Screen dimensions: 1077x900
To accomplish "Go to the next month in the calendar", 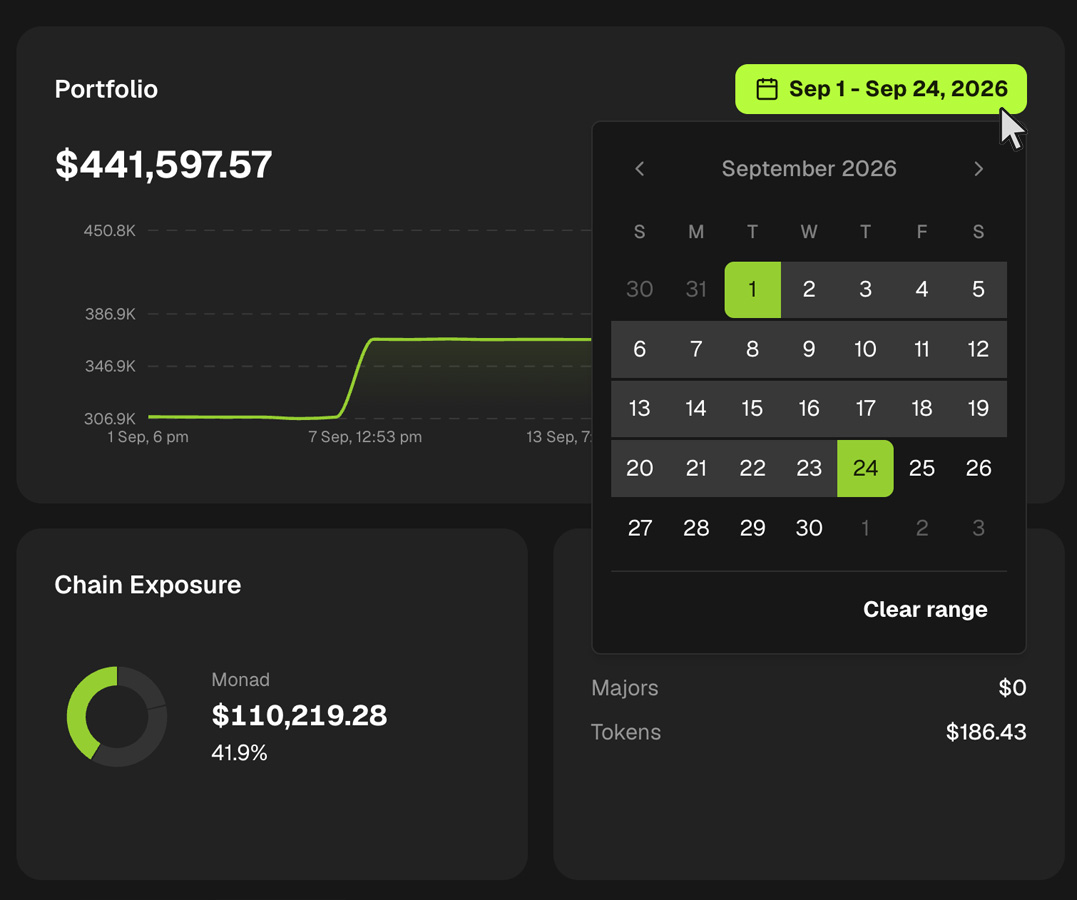I will click(978, 169).
